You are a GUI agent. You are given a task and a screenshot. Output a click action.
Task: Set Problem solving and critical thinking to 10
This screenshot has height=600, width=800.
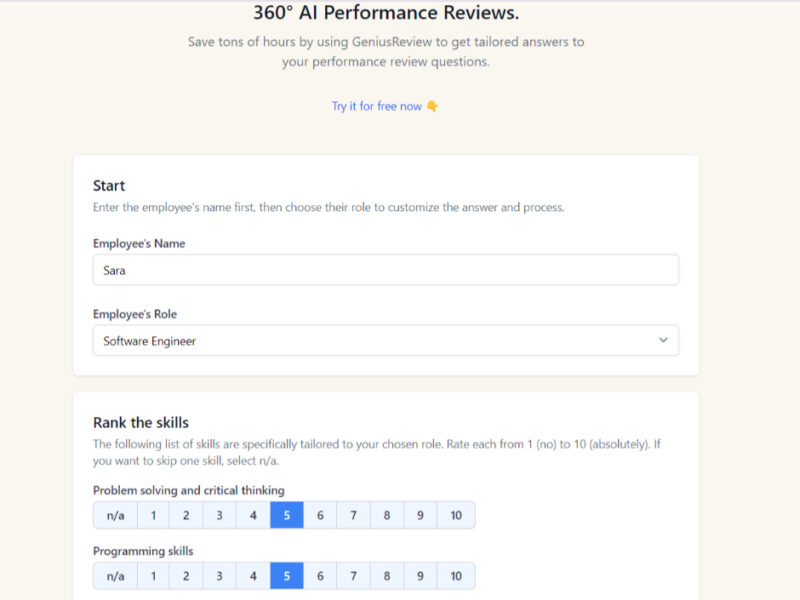point(456,515)
